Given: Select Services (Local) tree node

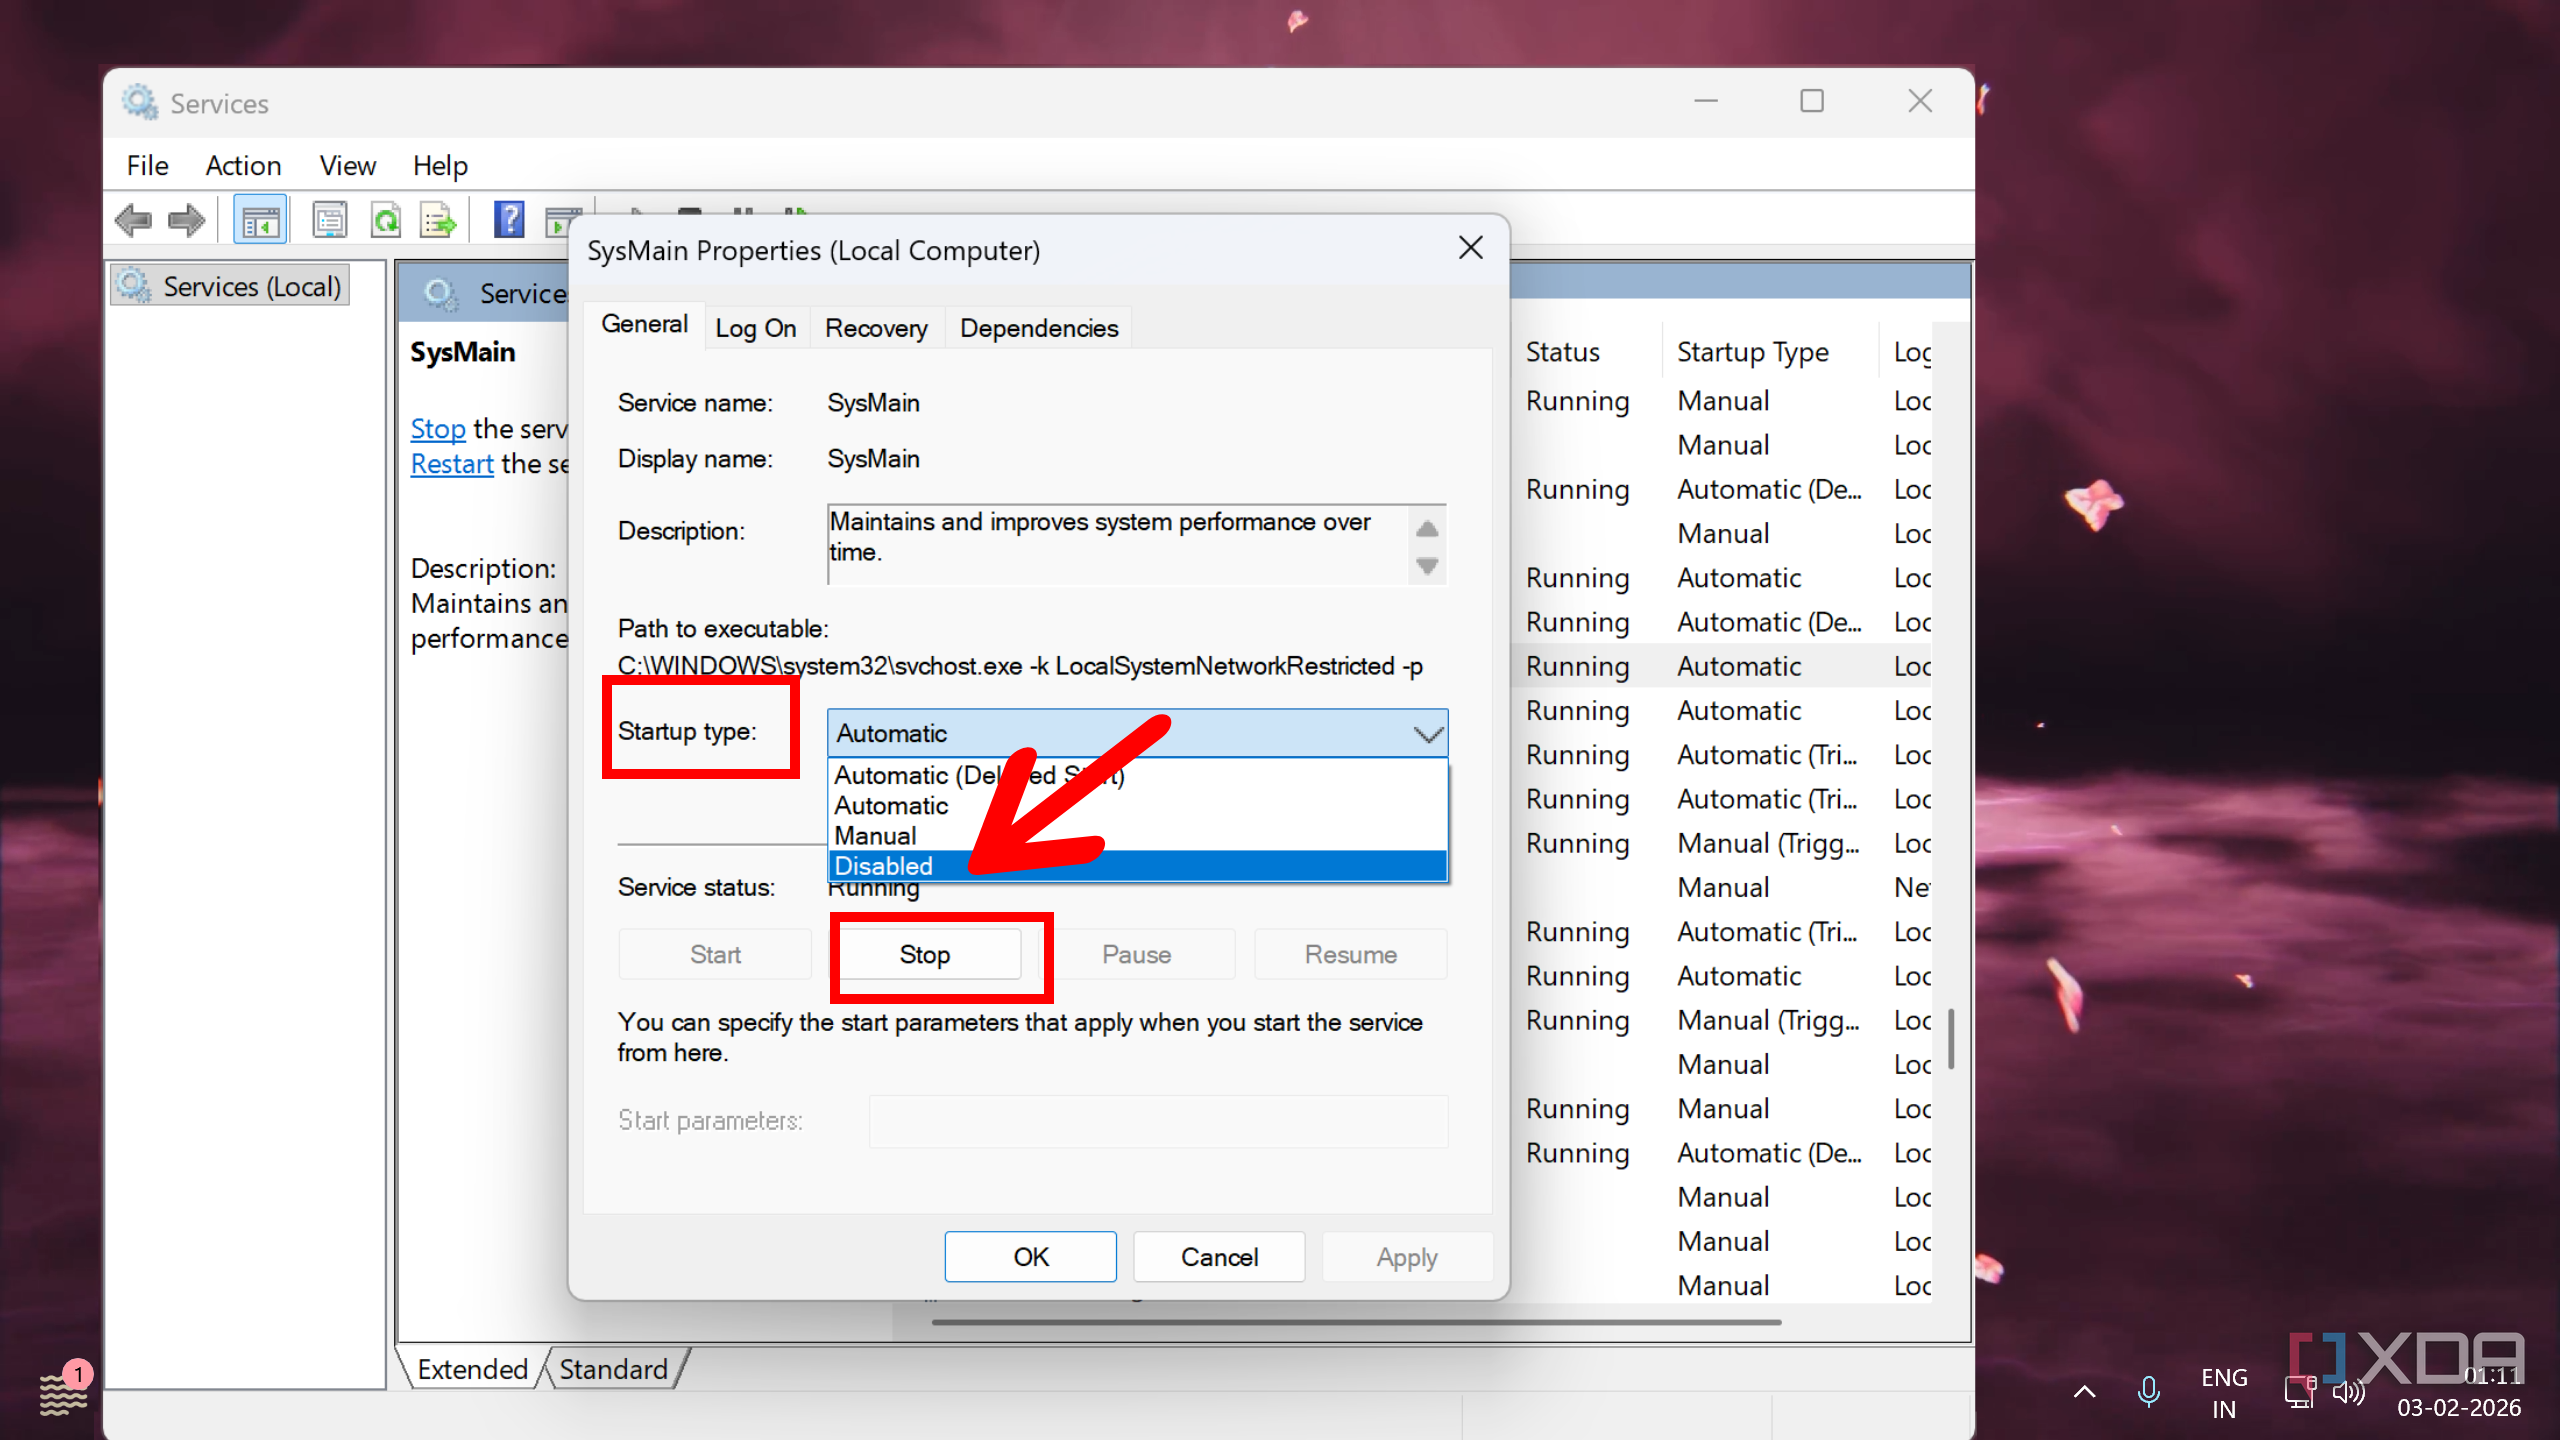Looking at the screenshot, I should click(250, 287).
